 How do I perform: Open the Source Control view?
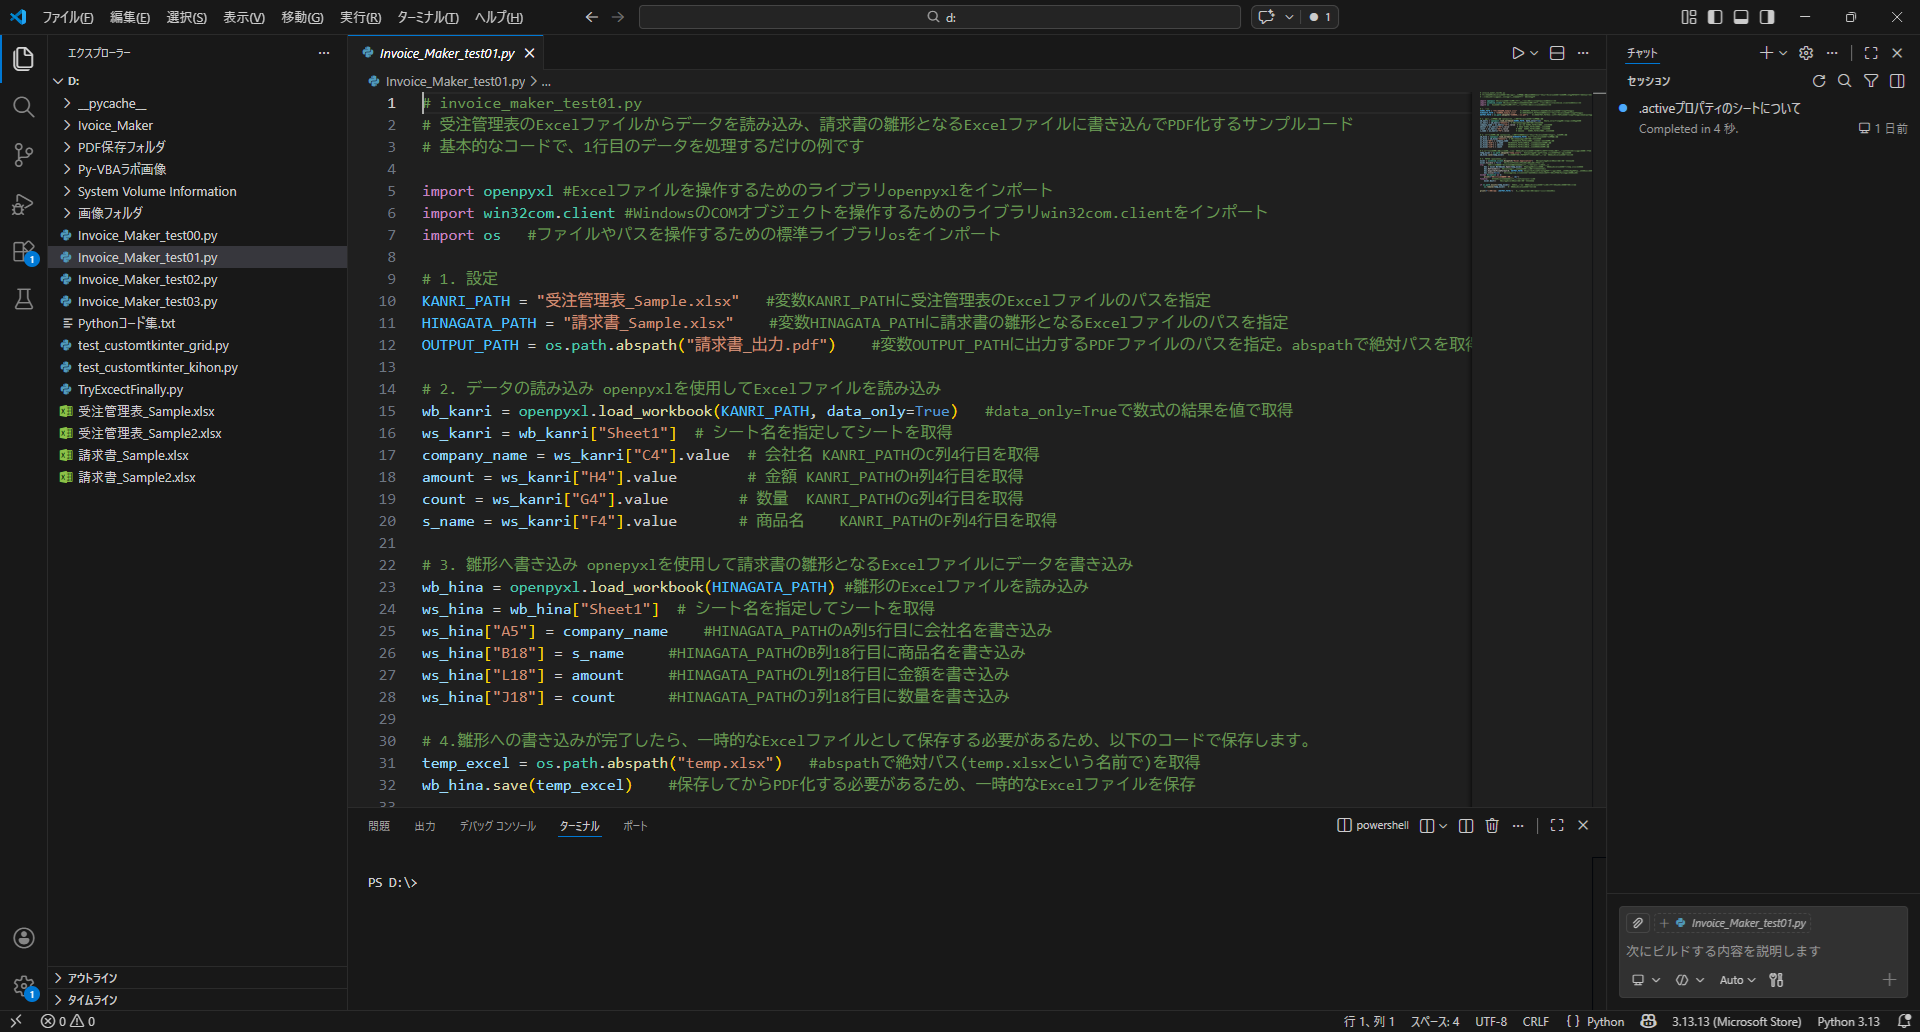point(23,155)
